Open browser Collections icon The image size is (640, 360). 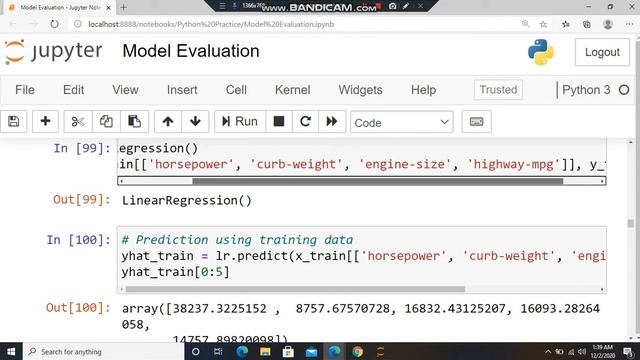coord(587,24)
